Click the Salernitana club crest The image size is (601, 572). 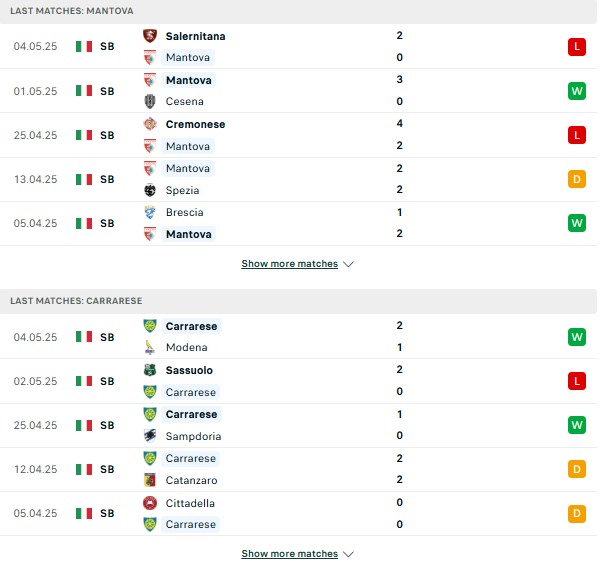pyautogui.click(x=150, y=36)
